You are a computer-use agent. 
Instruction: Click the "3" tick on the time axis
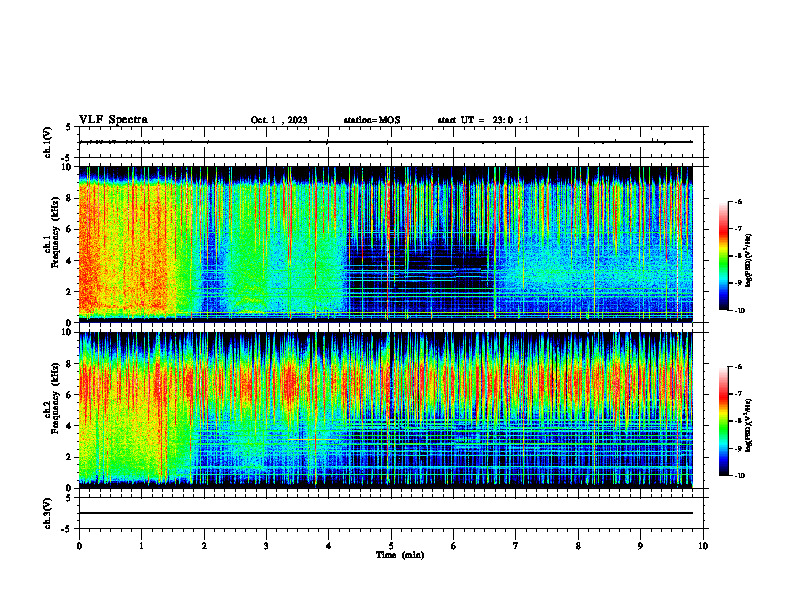click(266, 546)
